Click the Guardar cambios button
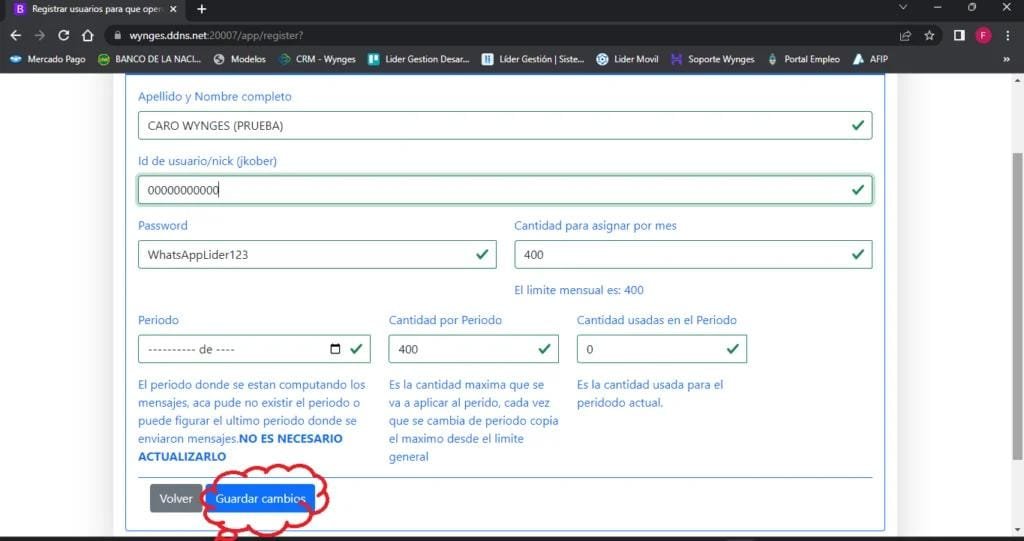Screen dimensions: 1024x541 pos(260,498)
